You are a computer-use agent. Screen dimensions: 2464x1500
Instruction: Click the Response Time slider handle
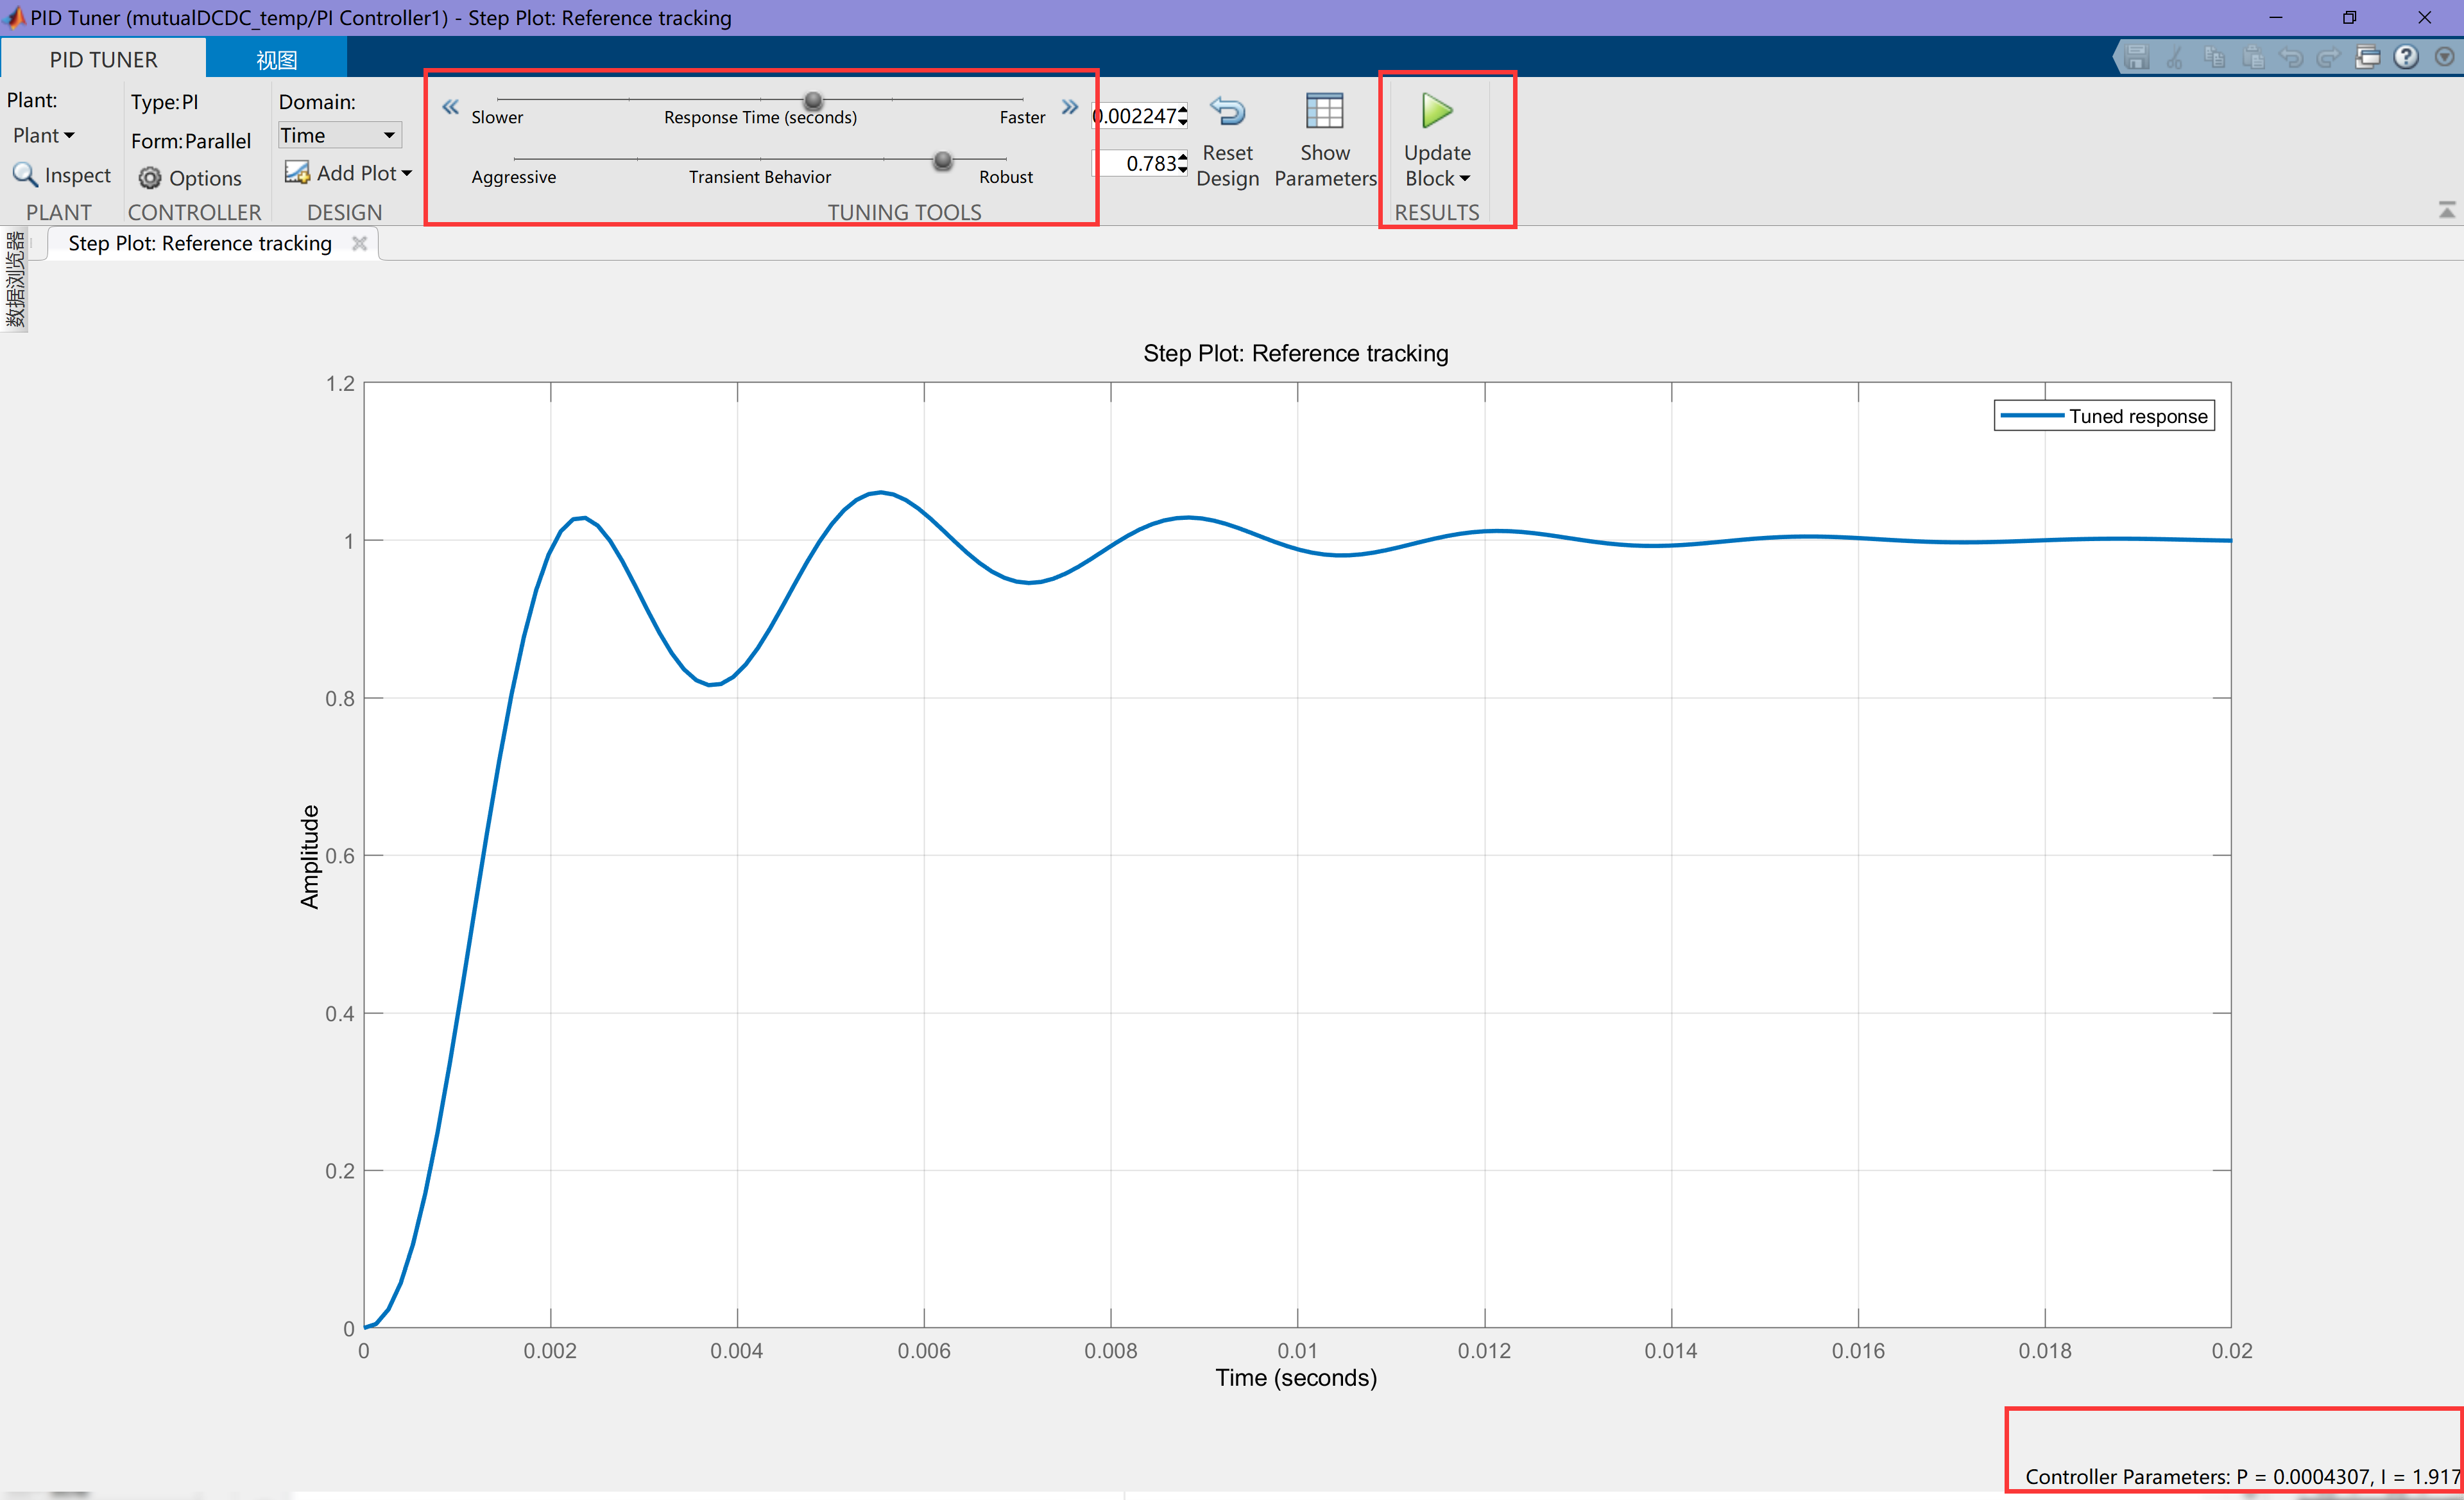813,100
